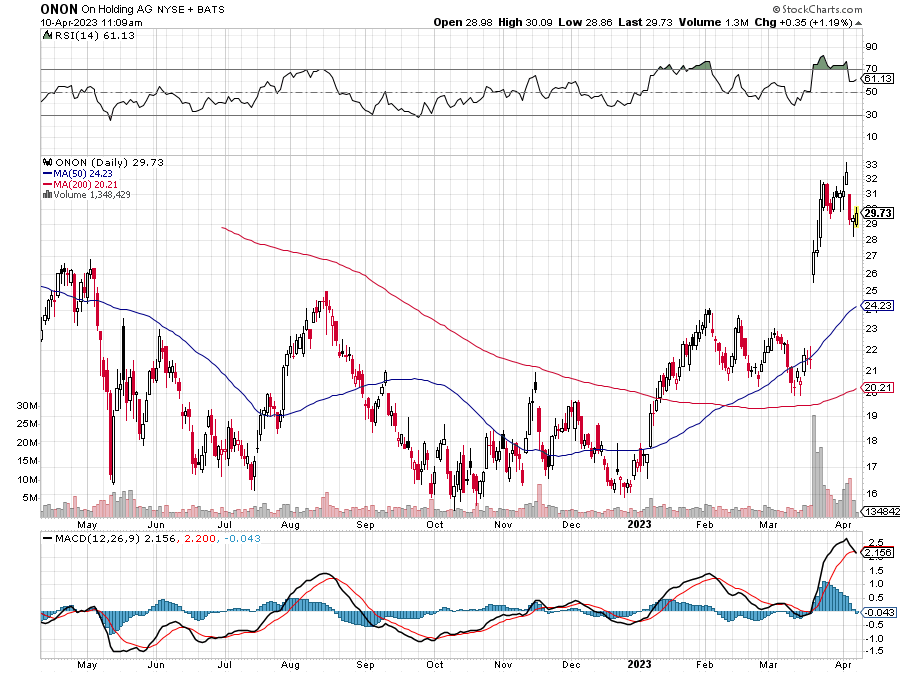Click the Oct label under MACD panel

435,664
